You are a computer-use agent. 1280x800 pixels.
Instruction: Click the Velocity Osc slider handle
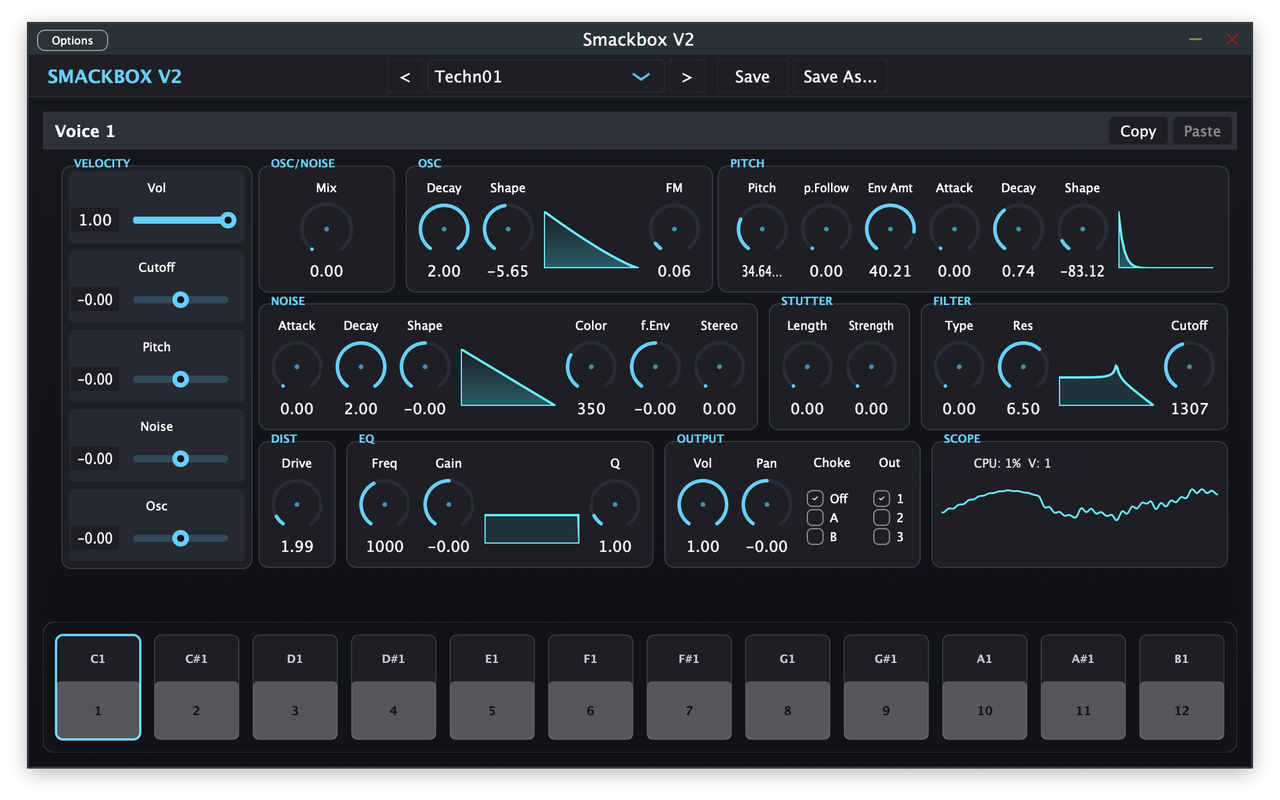pos(180,538)
